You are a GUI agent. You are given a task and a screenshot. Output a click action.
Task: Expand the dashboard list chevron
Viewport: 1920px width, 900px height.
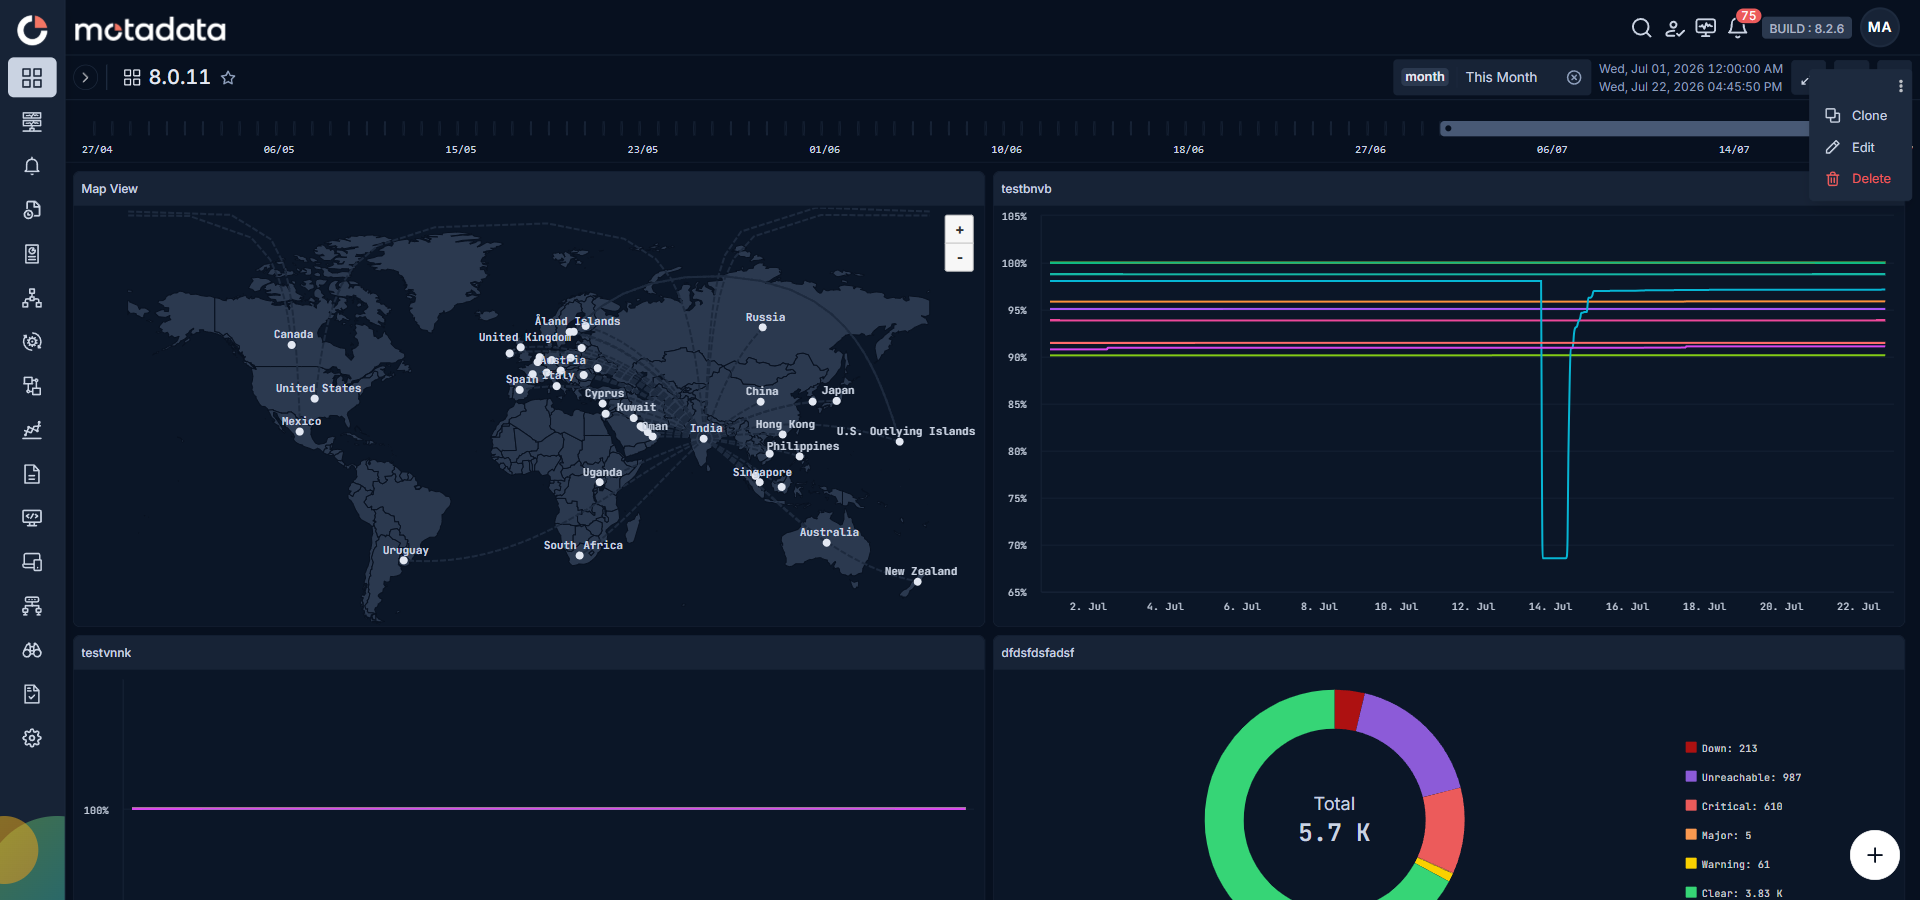coord(86,77)
